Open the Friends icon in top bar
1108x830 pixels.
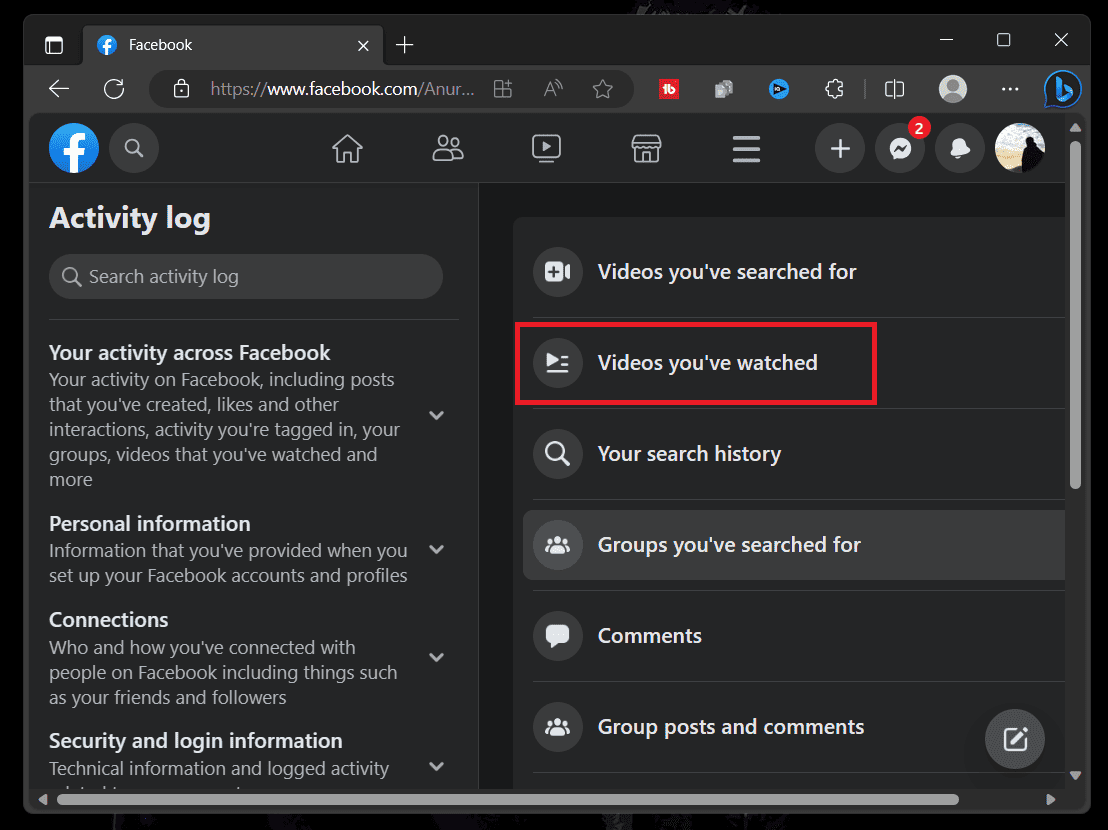pos(447,148)
